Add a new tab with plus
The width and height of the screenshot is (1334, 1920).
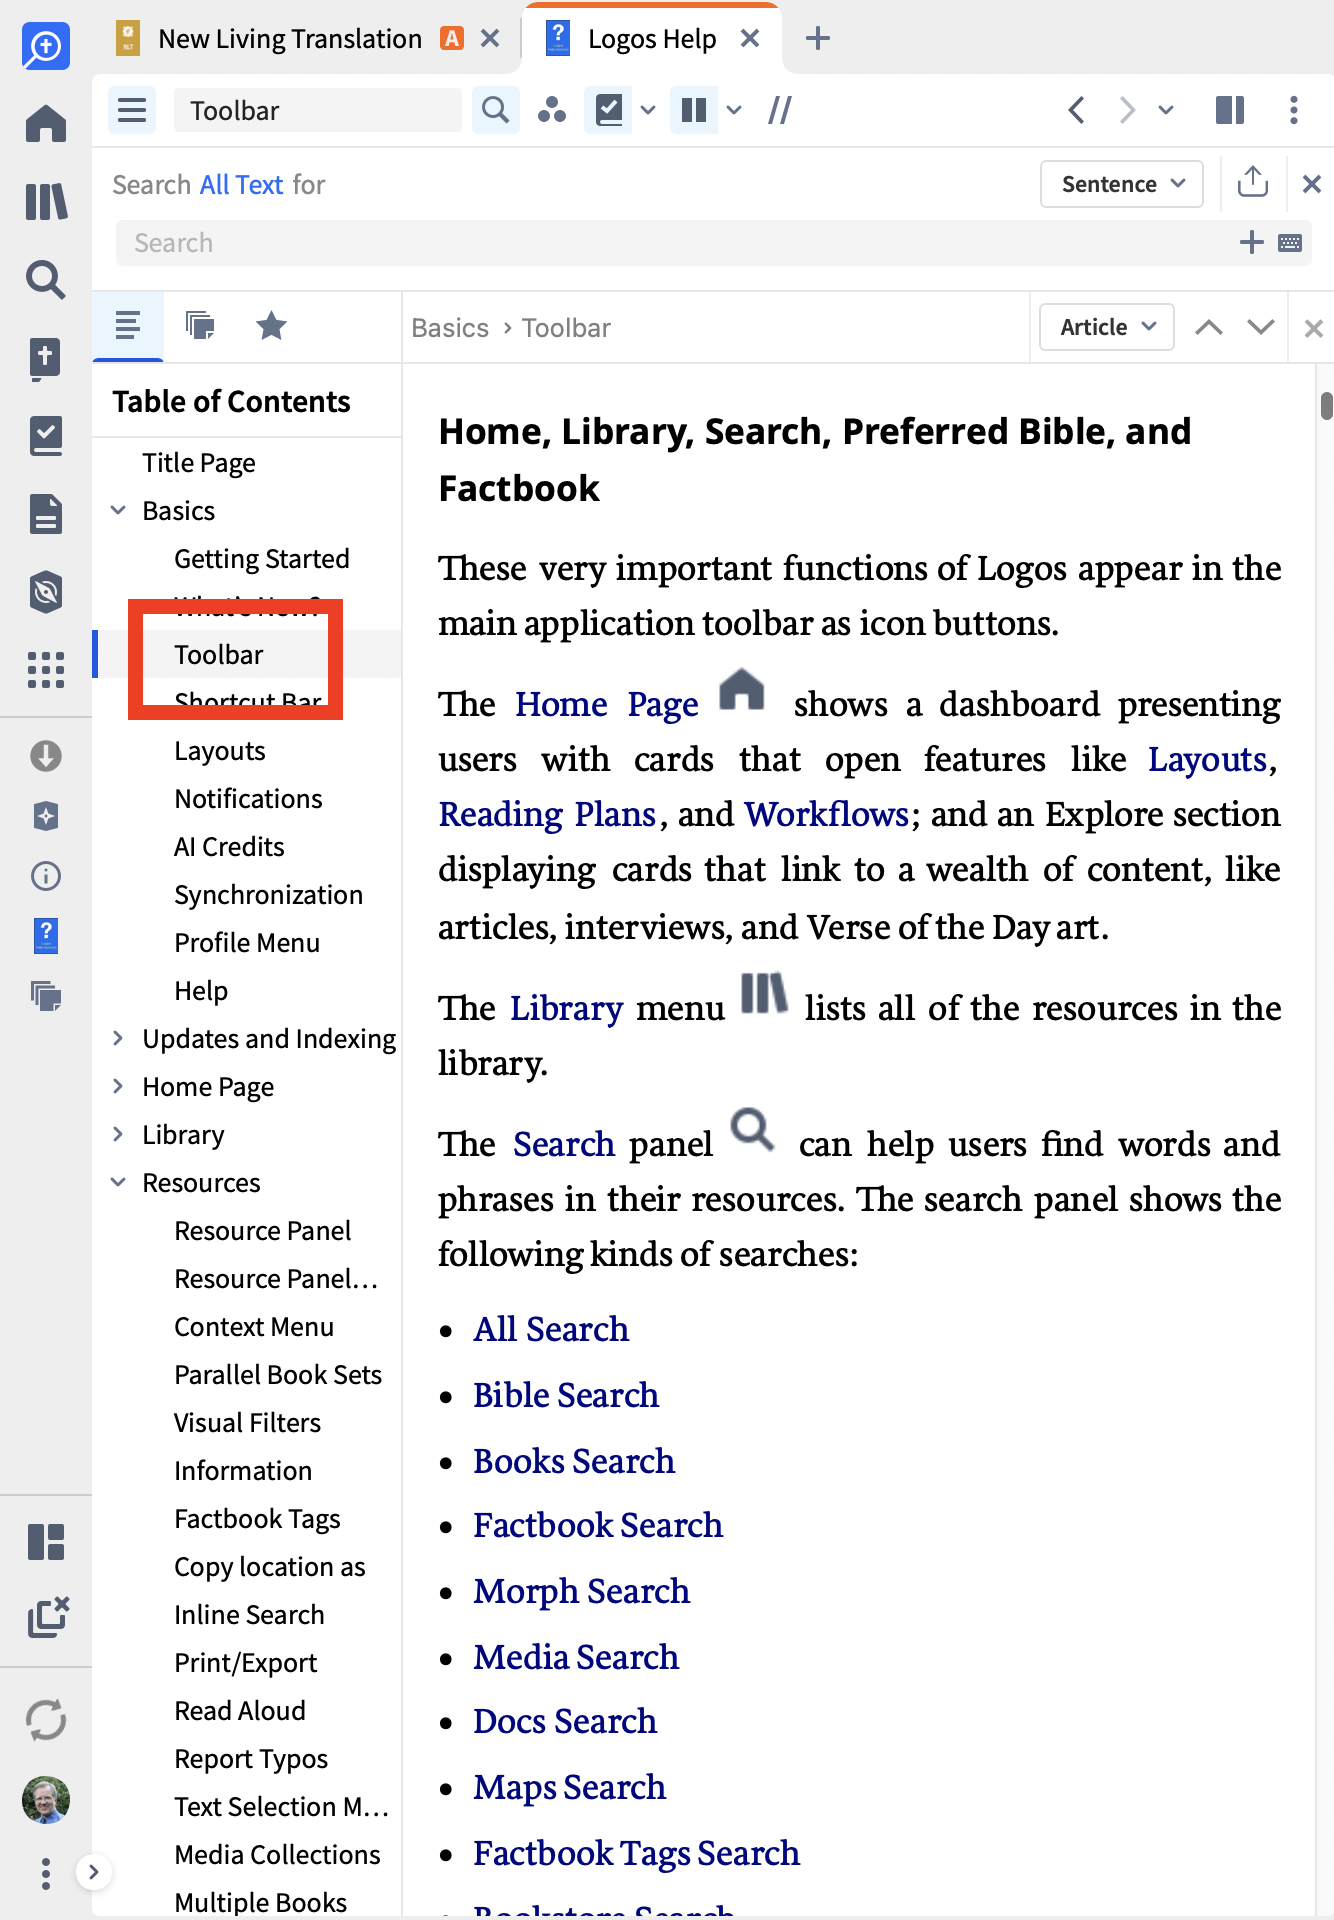point(818,39)
